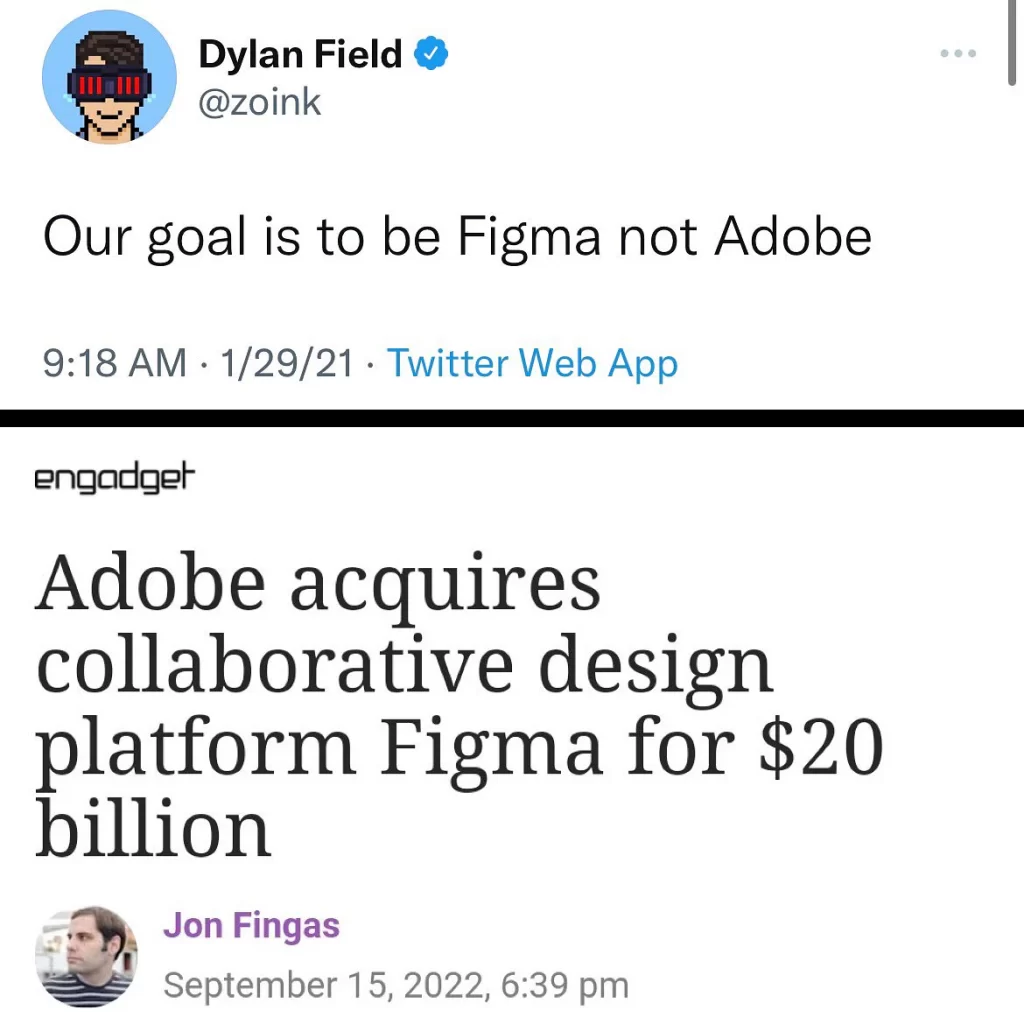Click the 9:18 AM tweet timestamp
This screenshot has height=1024, width=1024.
(x=114, y=363)
